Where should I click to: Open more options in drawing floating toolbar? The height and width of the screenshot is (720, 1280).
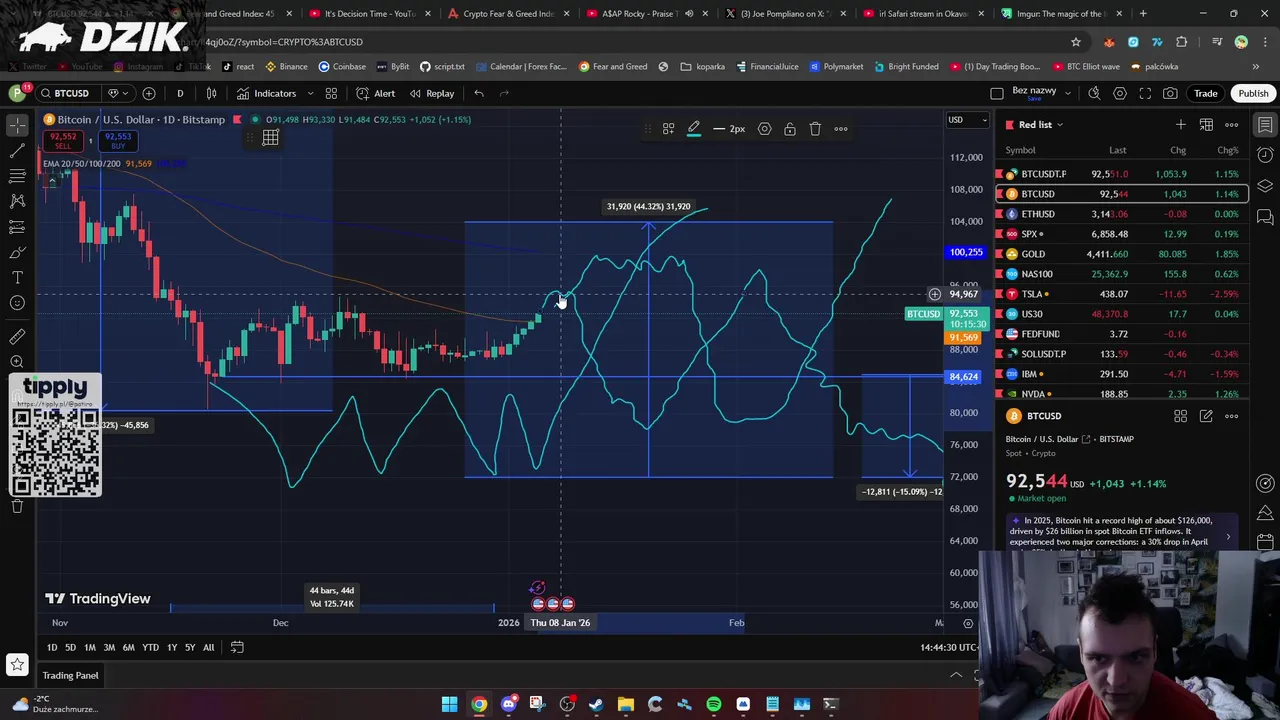841,129
